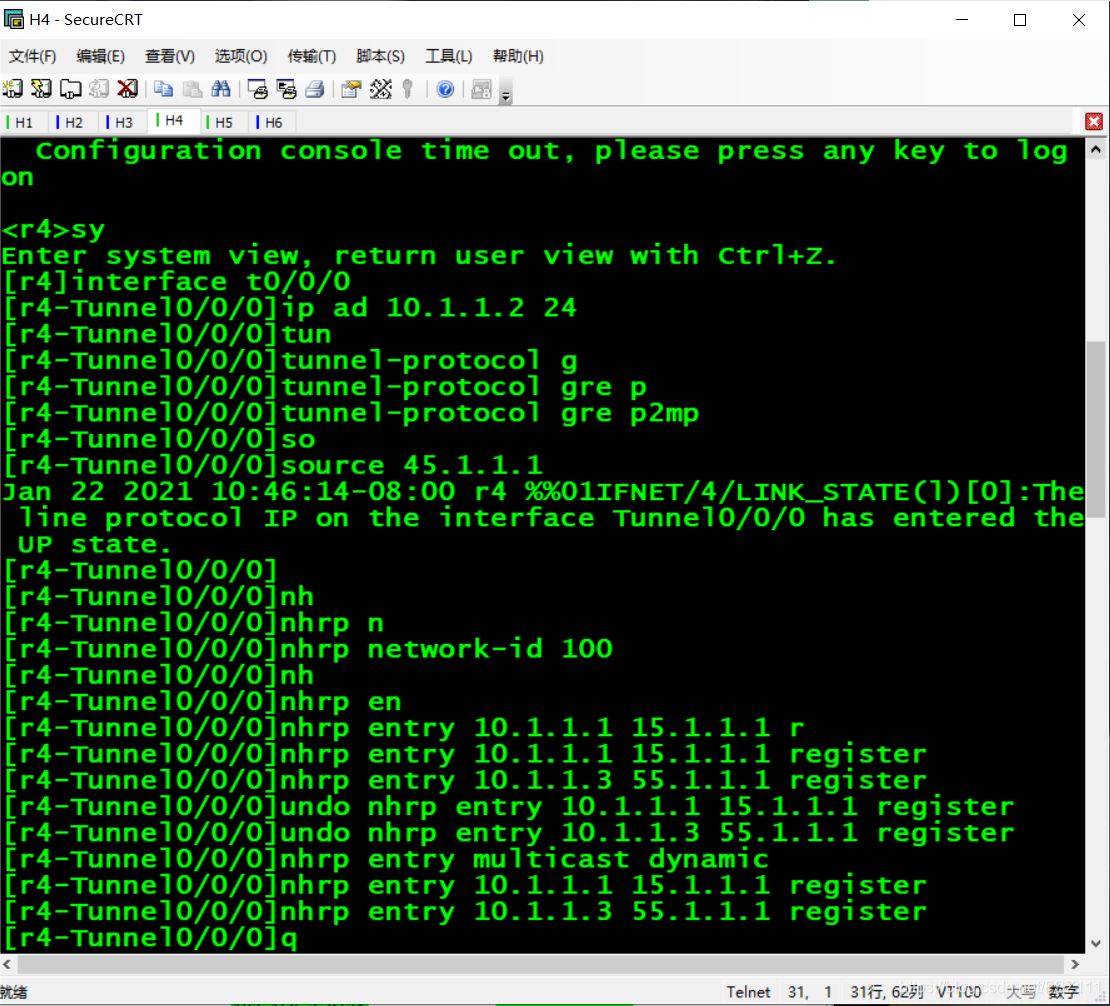
Task: Click the 'interface t0/0/0' command line
Action: (176, 282)
